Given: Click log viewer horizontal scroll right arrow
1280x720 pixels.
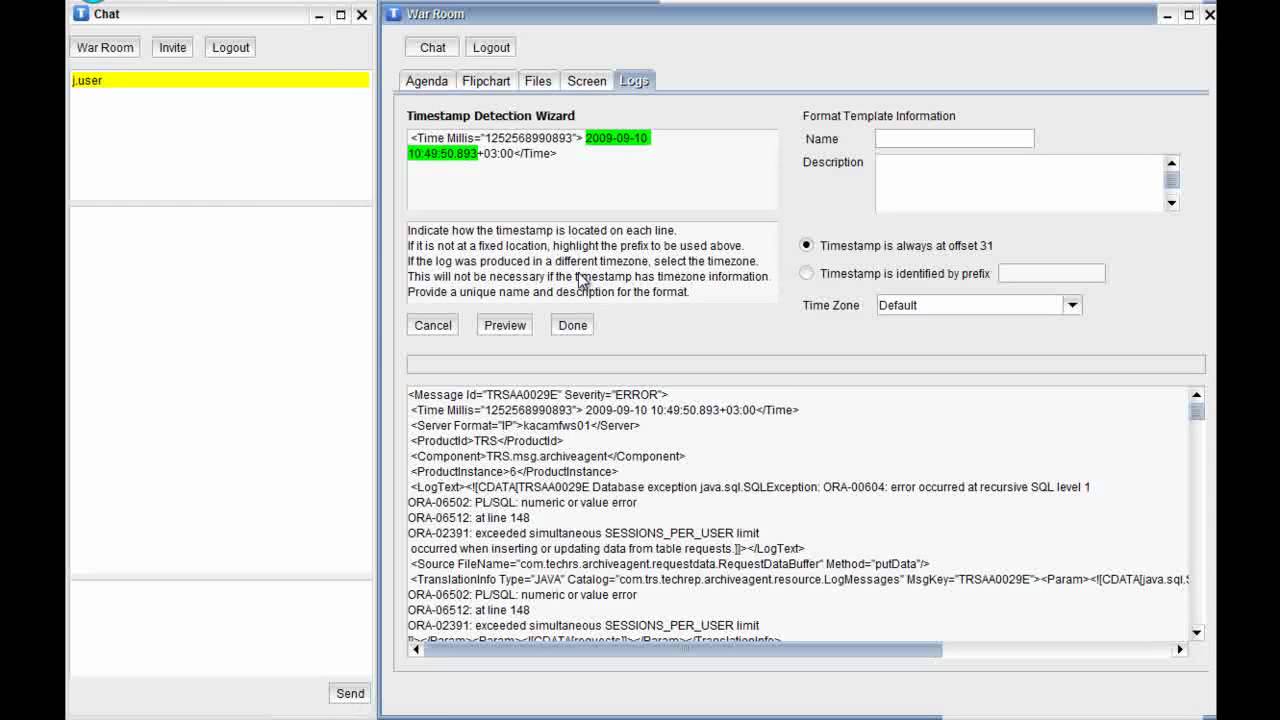Looking at the screenshot, I should (1180, 650).
